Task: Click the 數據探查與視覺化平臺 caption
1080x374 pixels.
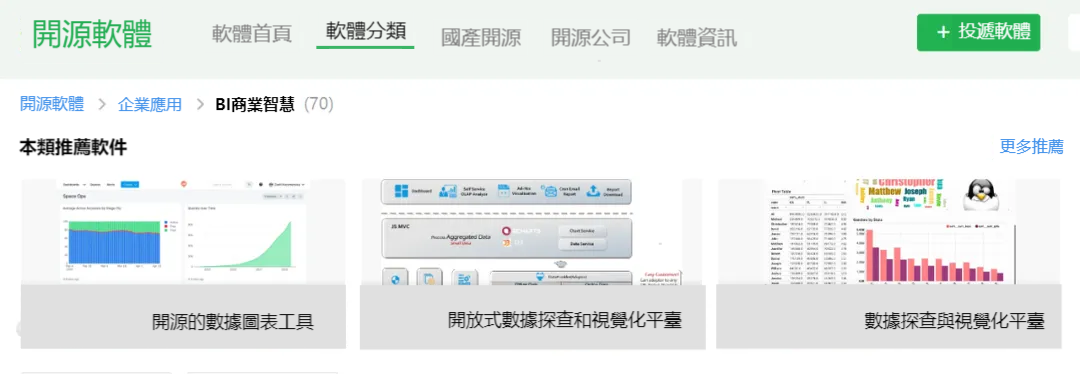Action: click(955, 321)
